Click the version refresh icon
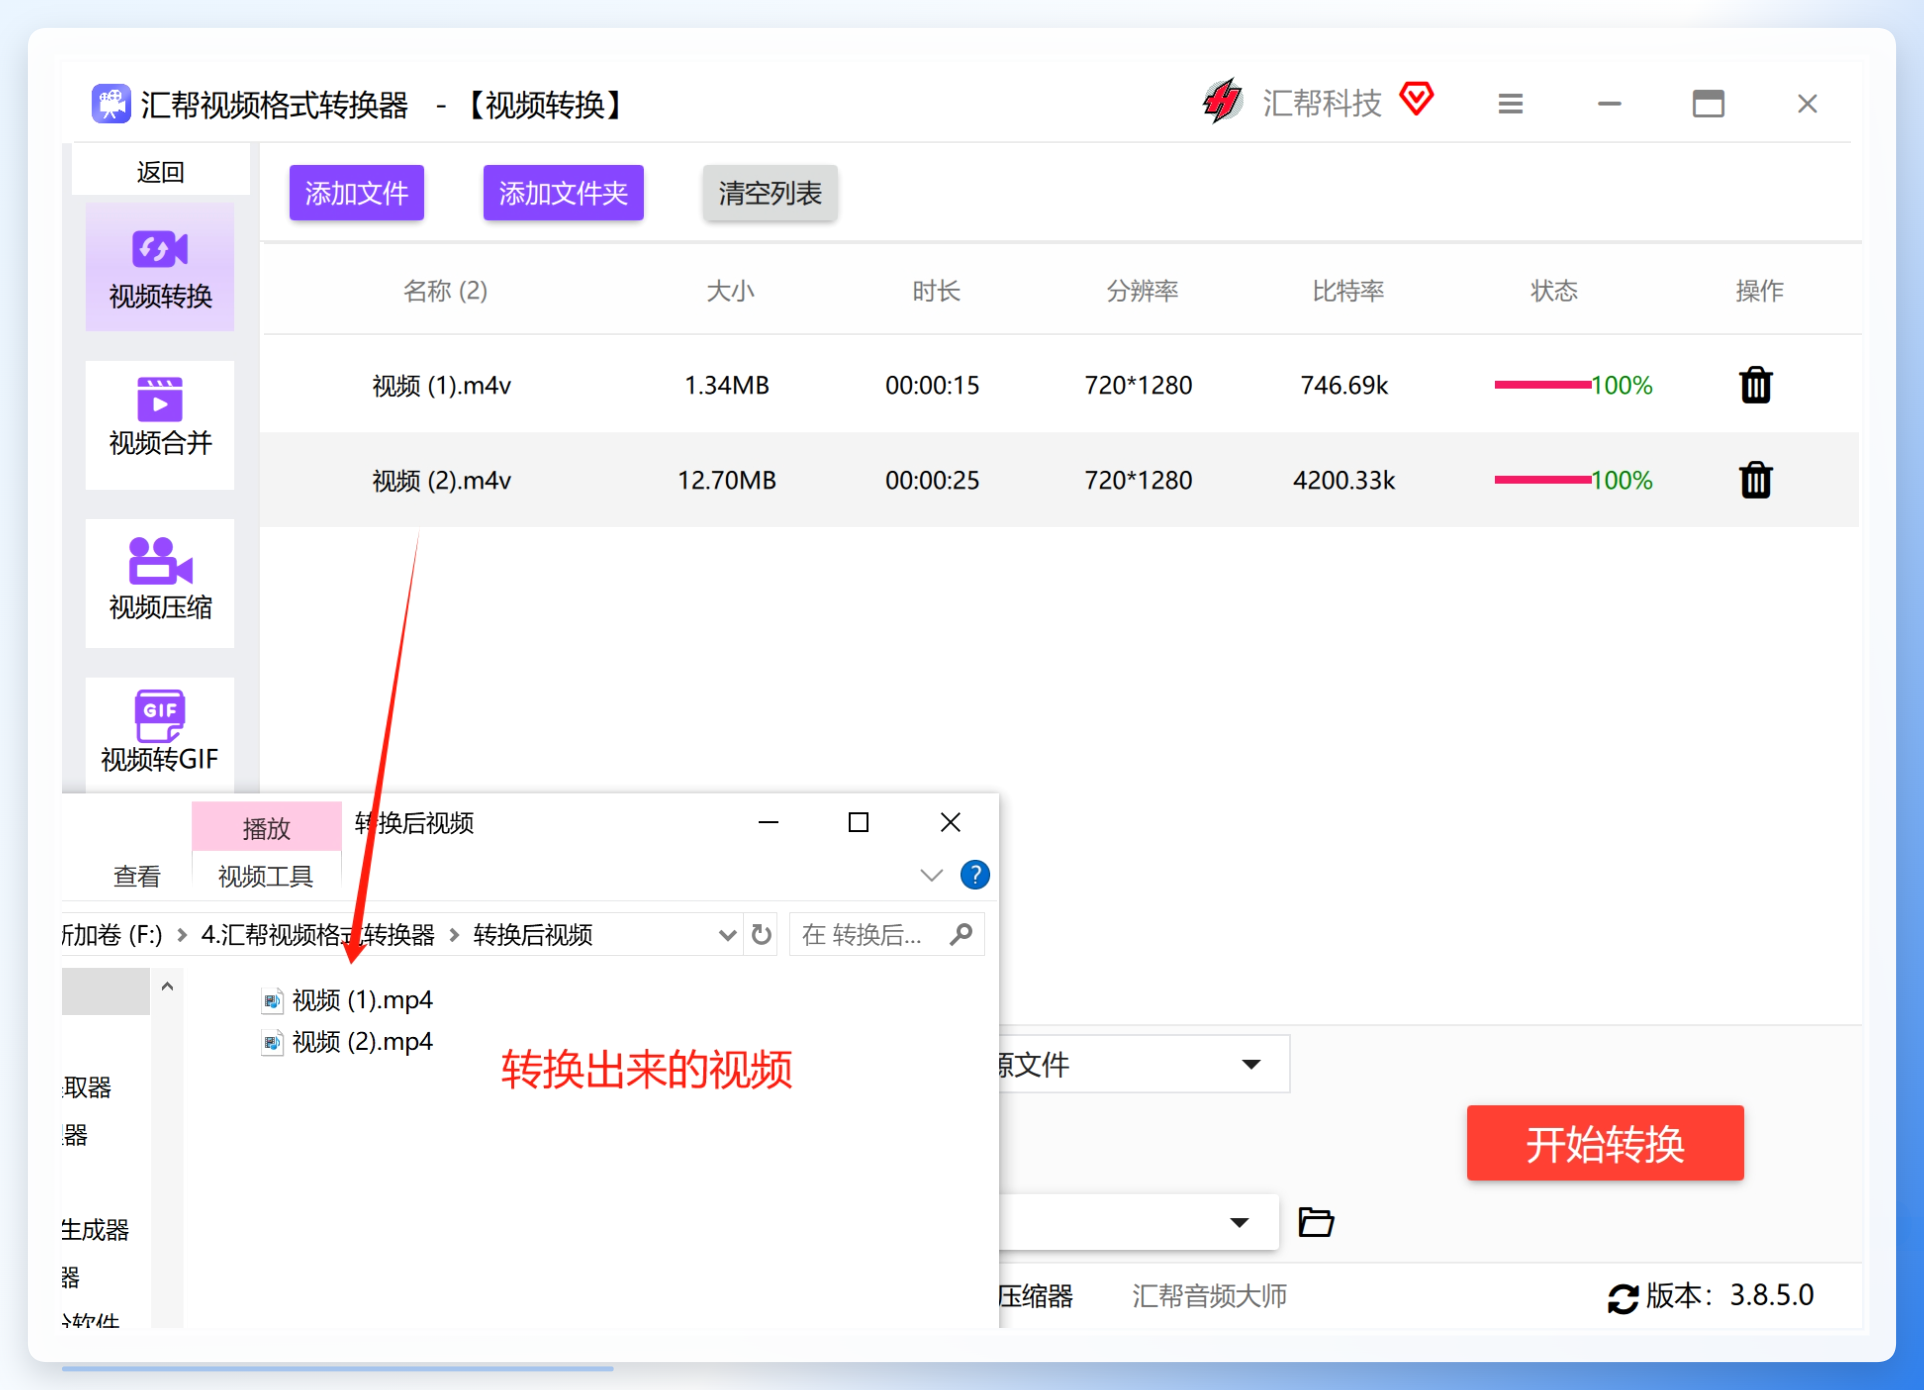Image resolution: width=1924 pixels, height=1390 pixels. [1622, 1297]
